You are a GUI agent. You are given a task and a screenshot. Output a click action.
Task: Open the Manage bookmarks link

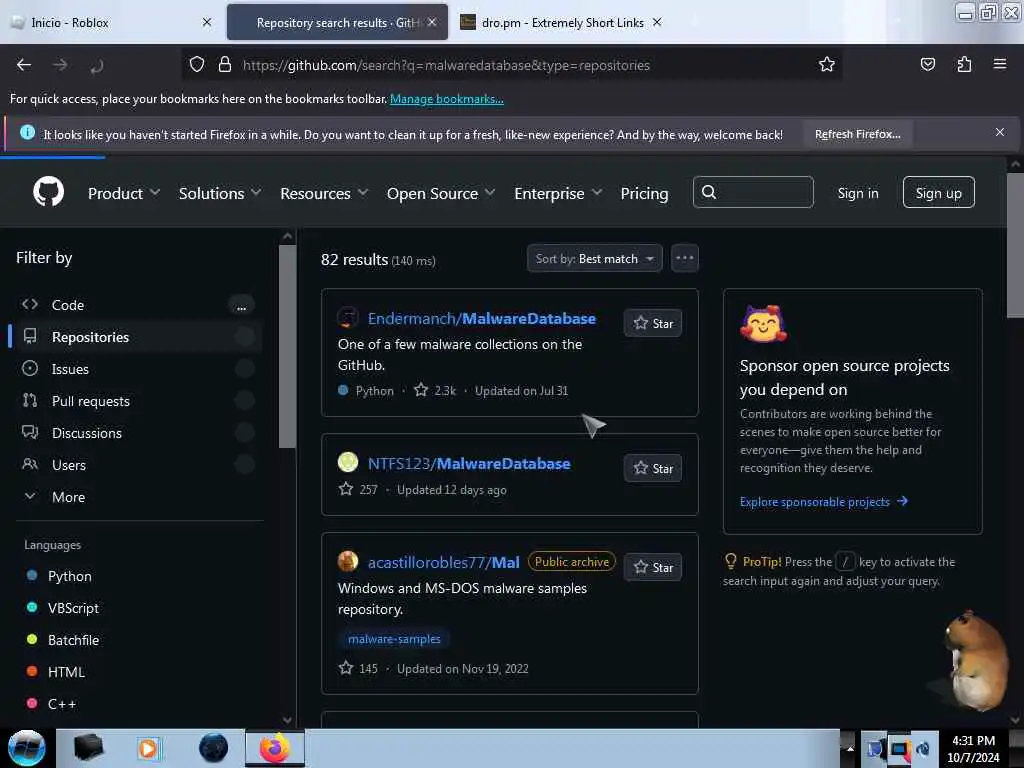point(447,99)
